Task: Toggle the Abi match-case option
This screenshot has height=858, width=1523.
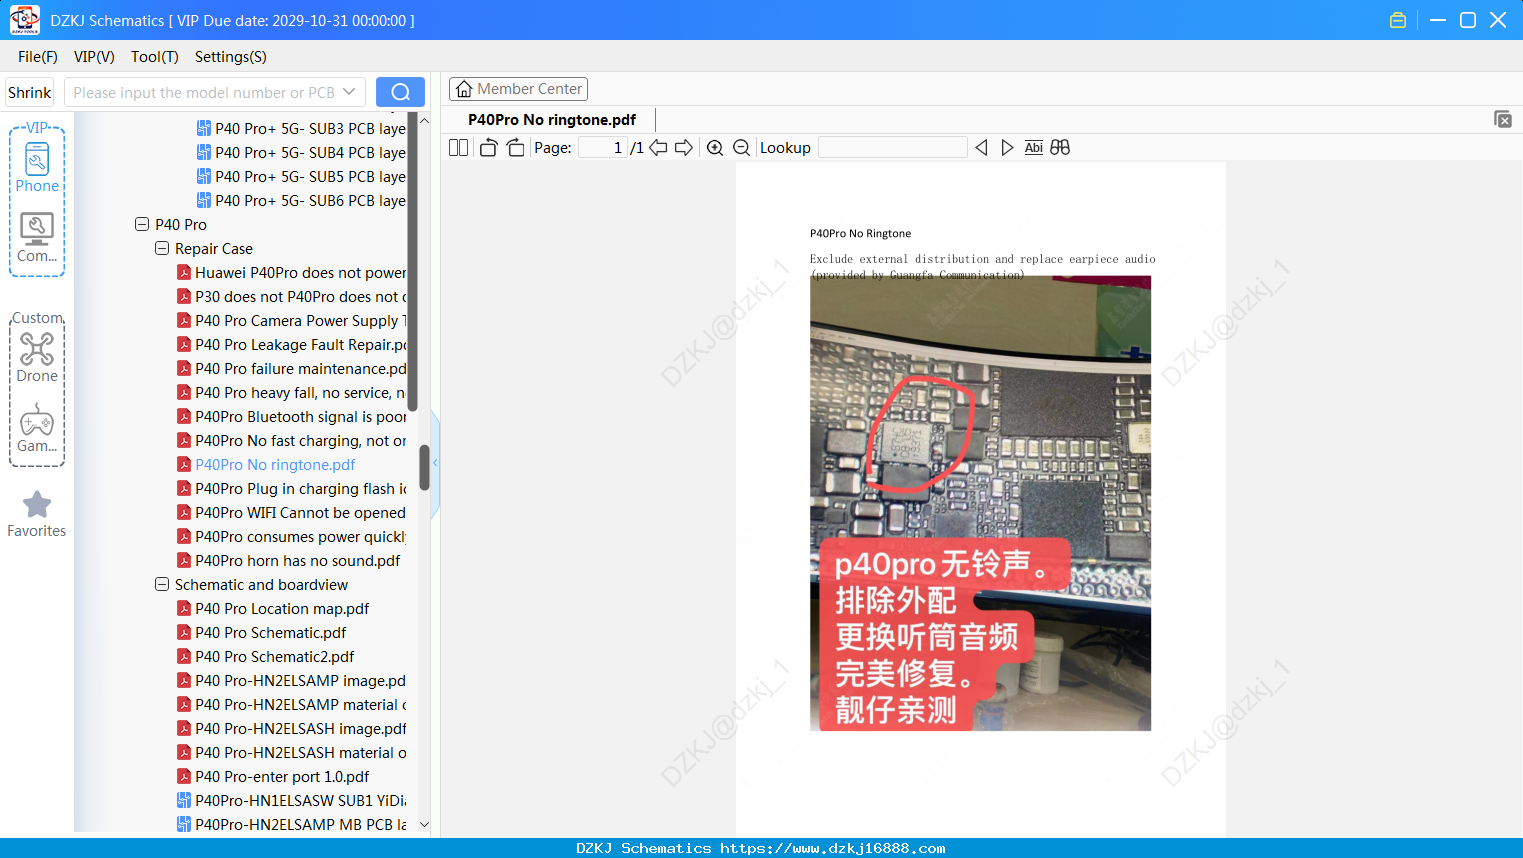Action: pyautogui.click(x=1034, y=148)
